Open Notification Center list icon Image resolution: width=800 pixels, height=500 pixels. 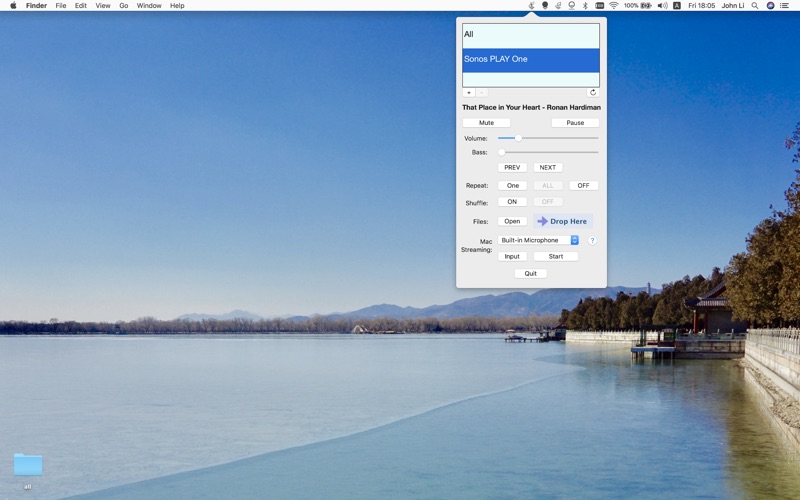tap(785, 6)
